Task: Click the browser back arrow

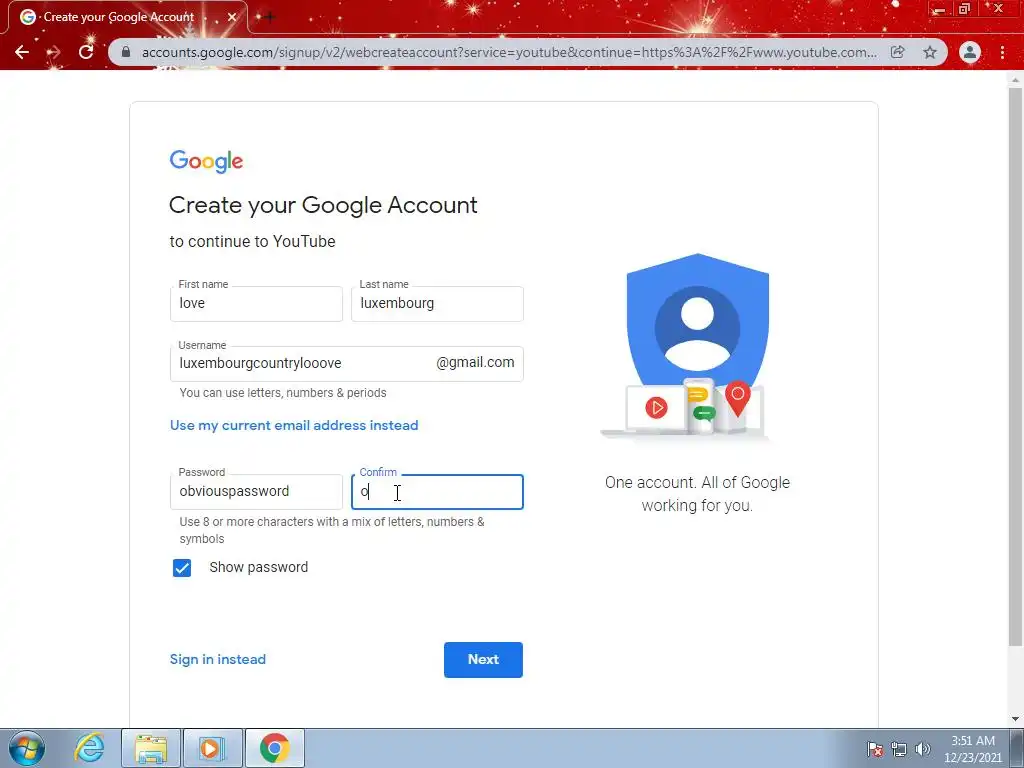Action: (x=22, y=52)
